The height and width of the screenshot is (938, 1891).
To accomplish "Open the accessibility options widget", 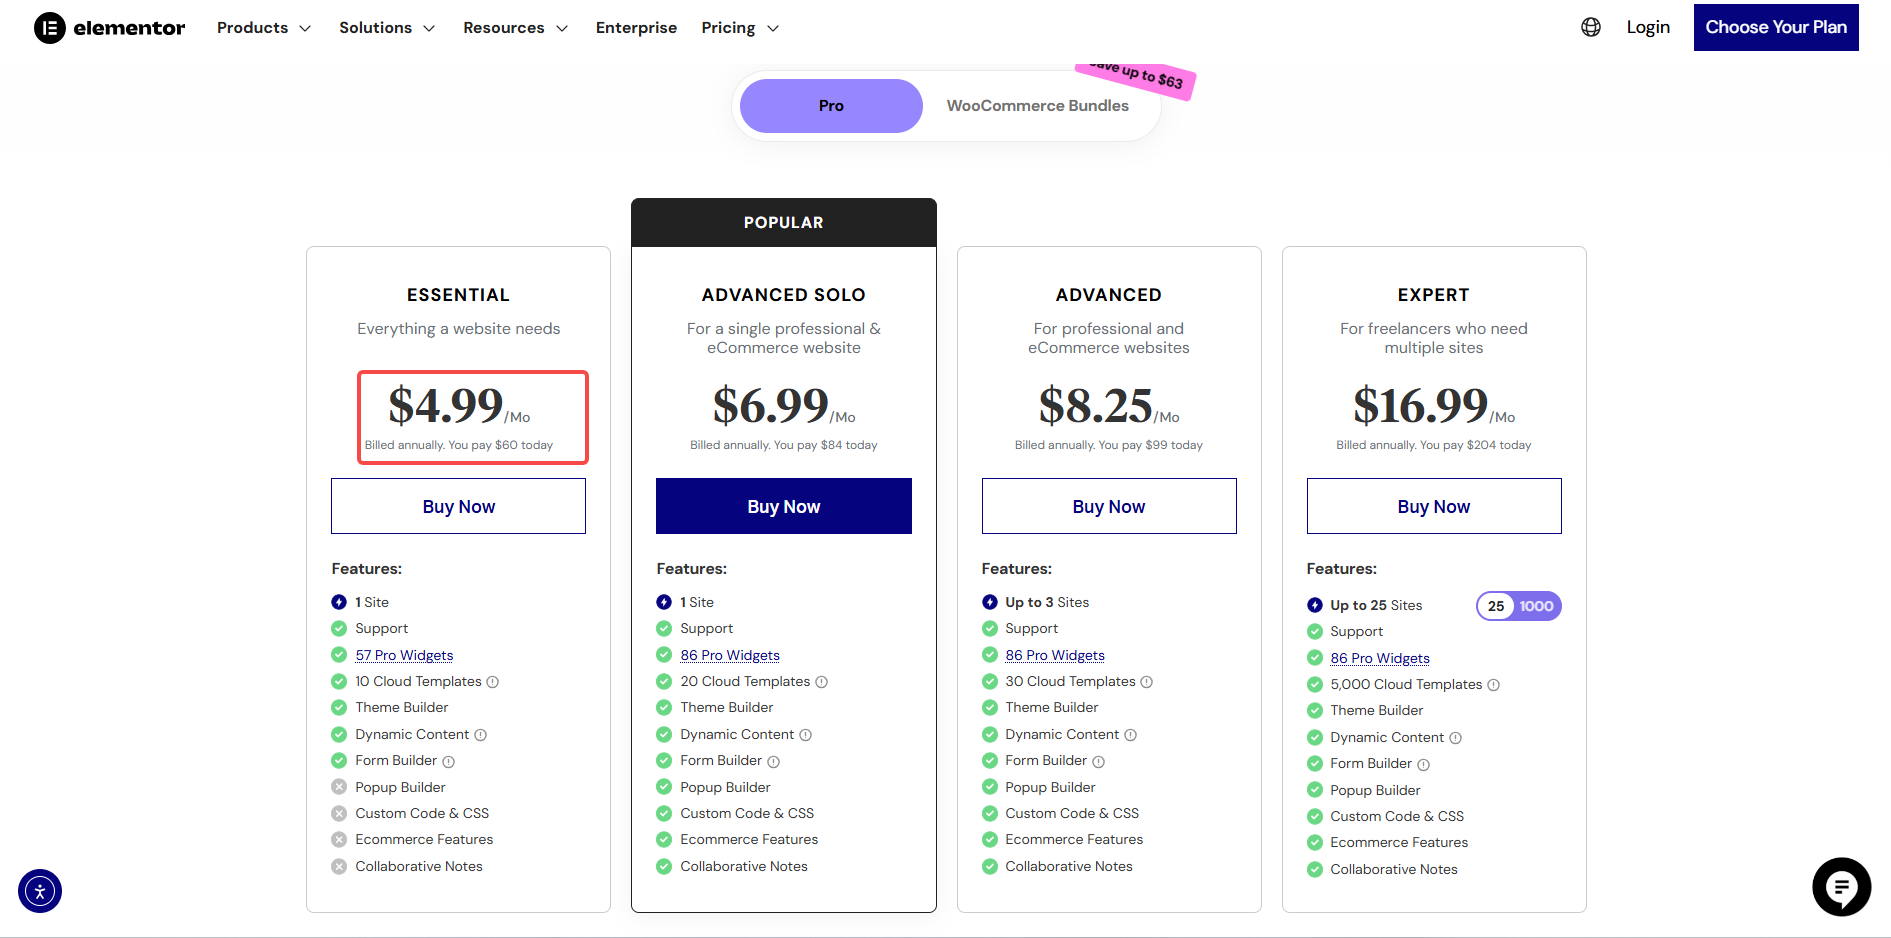I will click(40, 890).
